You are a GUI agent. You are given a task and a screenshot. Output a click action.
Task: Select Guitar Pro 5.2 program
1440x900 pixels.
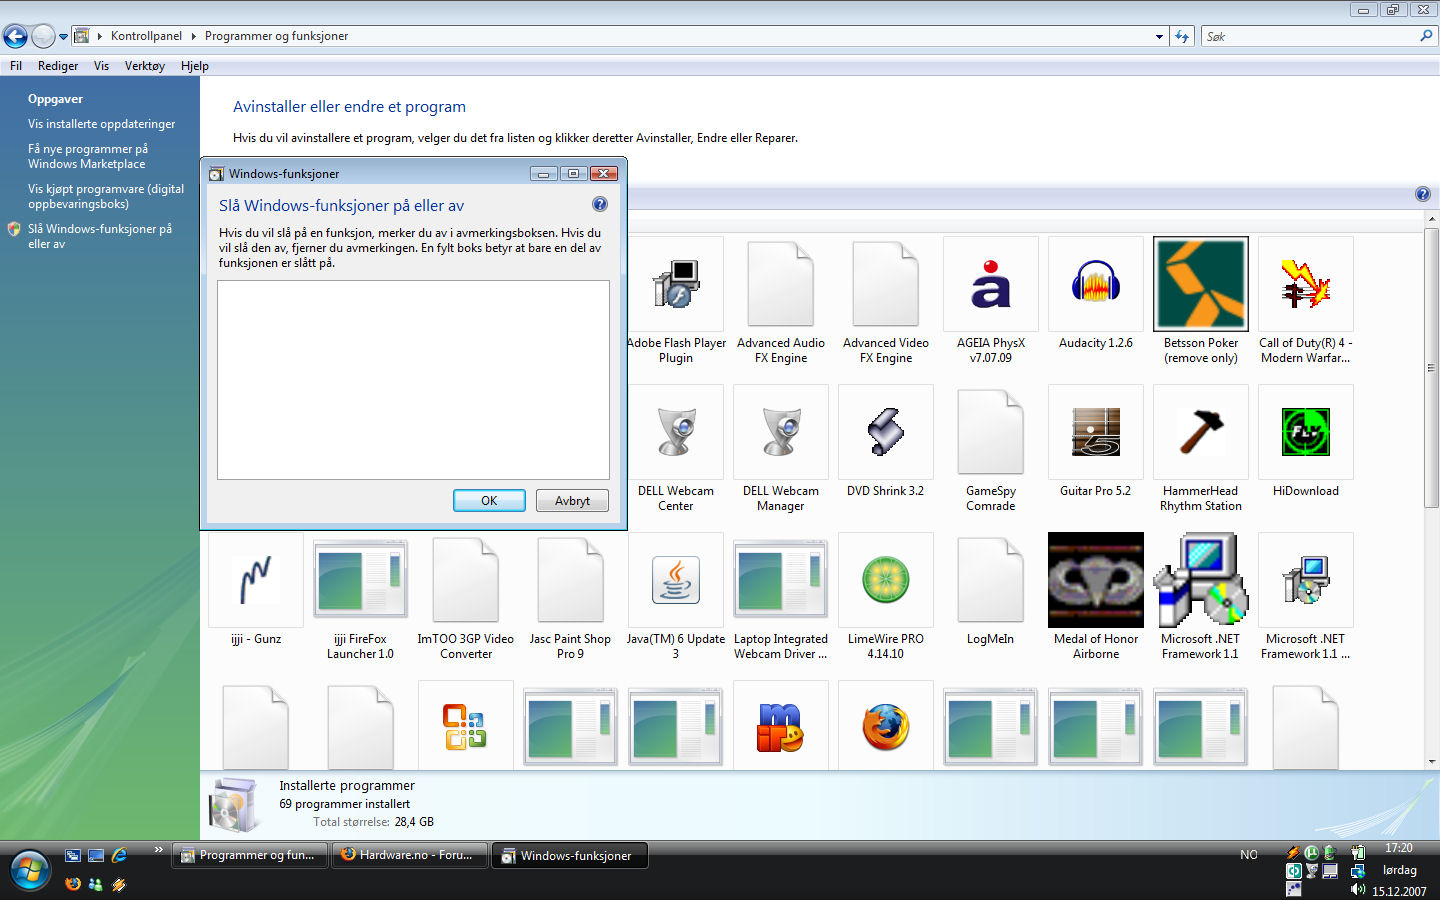click(x=1096, y=442)
